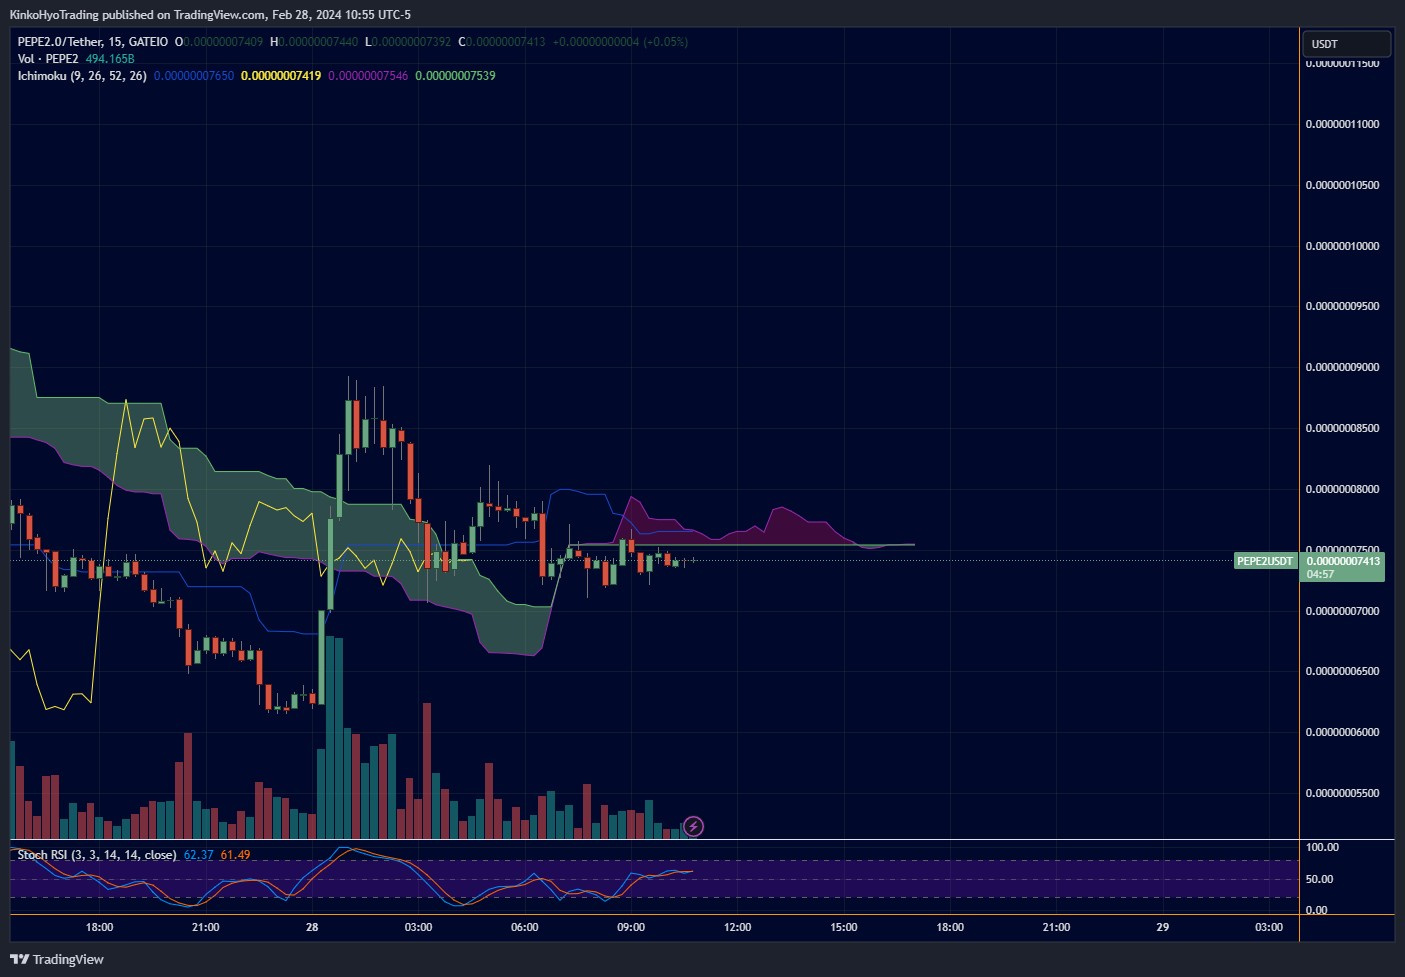
Task: Click price axis label 0.00000008500
Action: point(1342,428)
